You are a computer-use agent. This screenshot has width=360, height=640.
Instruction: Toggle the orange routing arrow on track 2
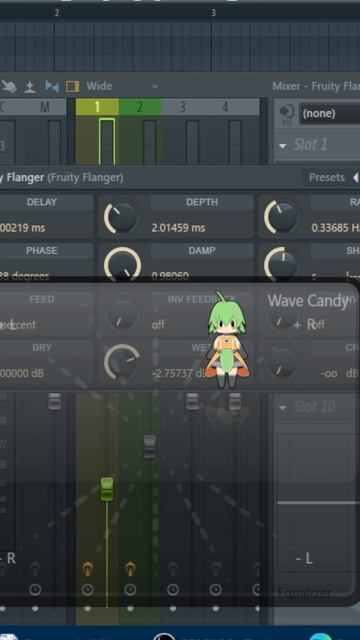click(130, 568)
